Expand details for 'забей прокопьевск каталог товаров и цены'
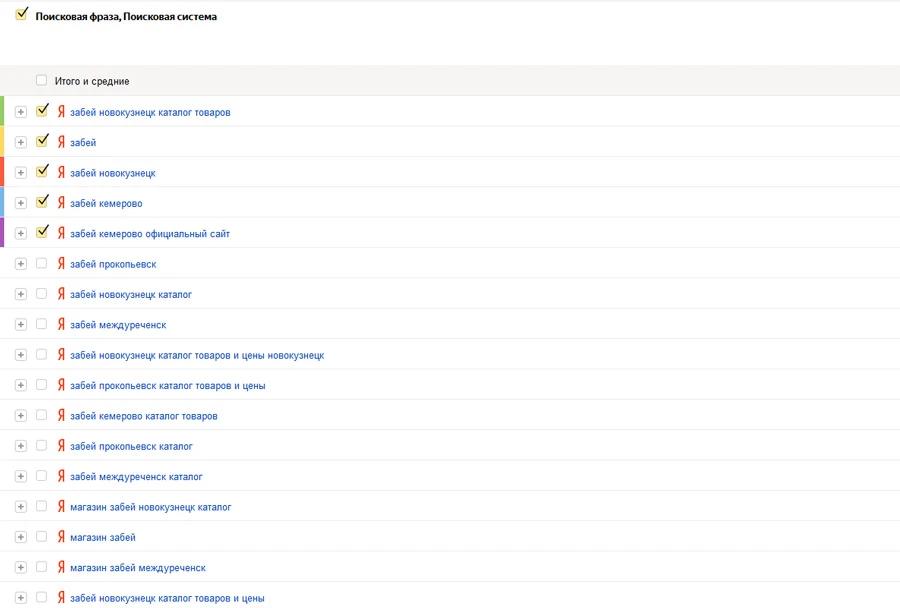This screenshot has width=900, height=608. (x=21, y=385)
